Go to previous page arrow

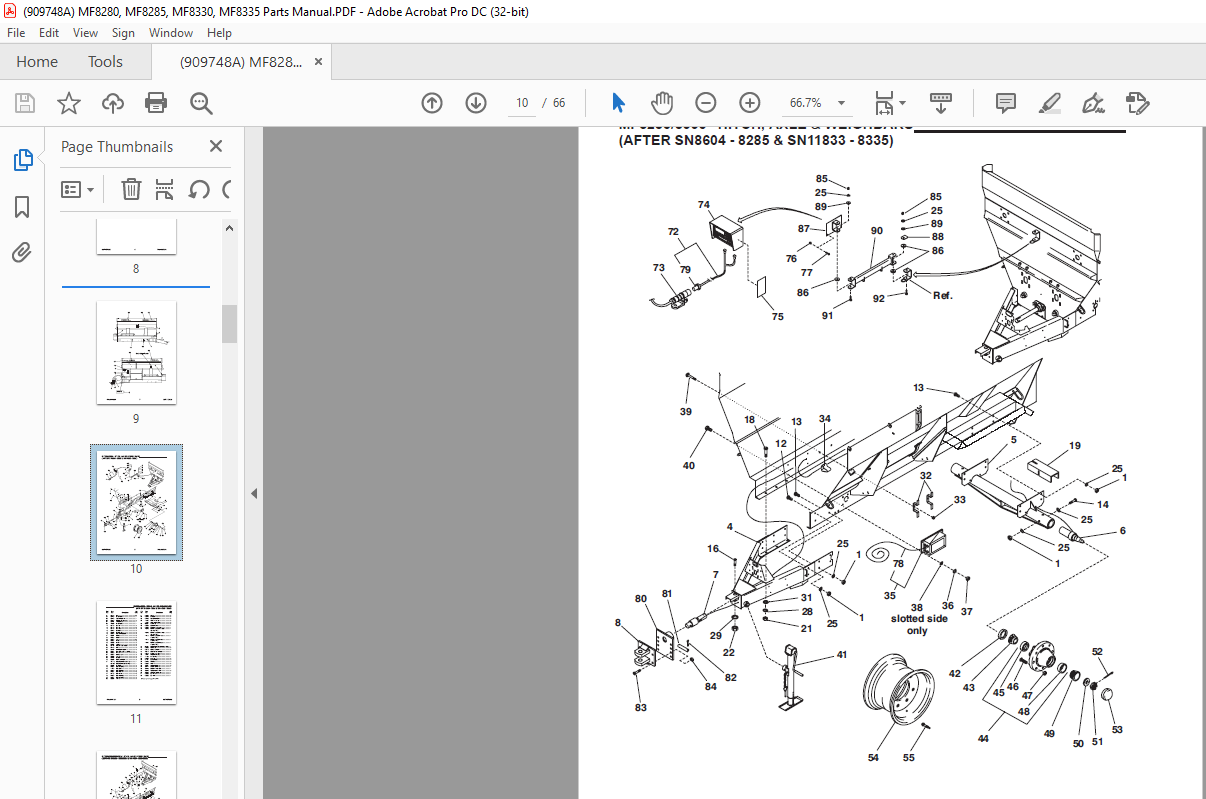pos(432,103)
